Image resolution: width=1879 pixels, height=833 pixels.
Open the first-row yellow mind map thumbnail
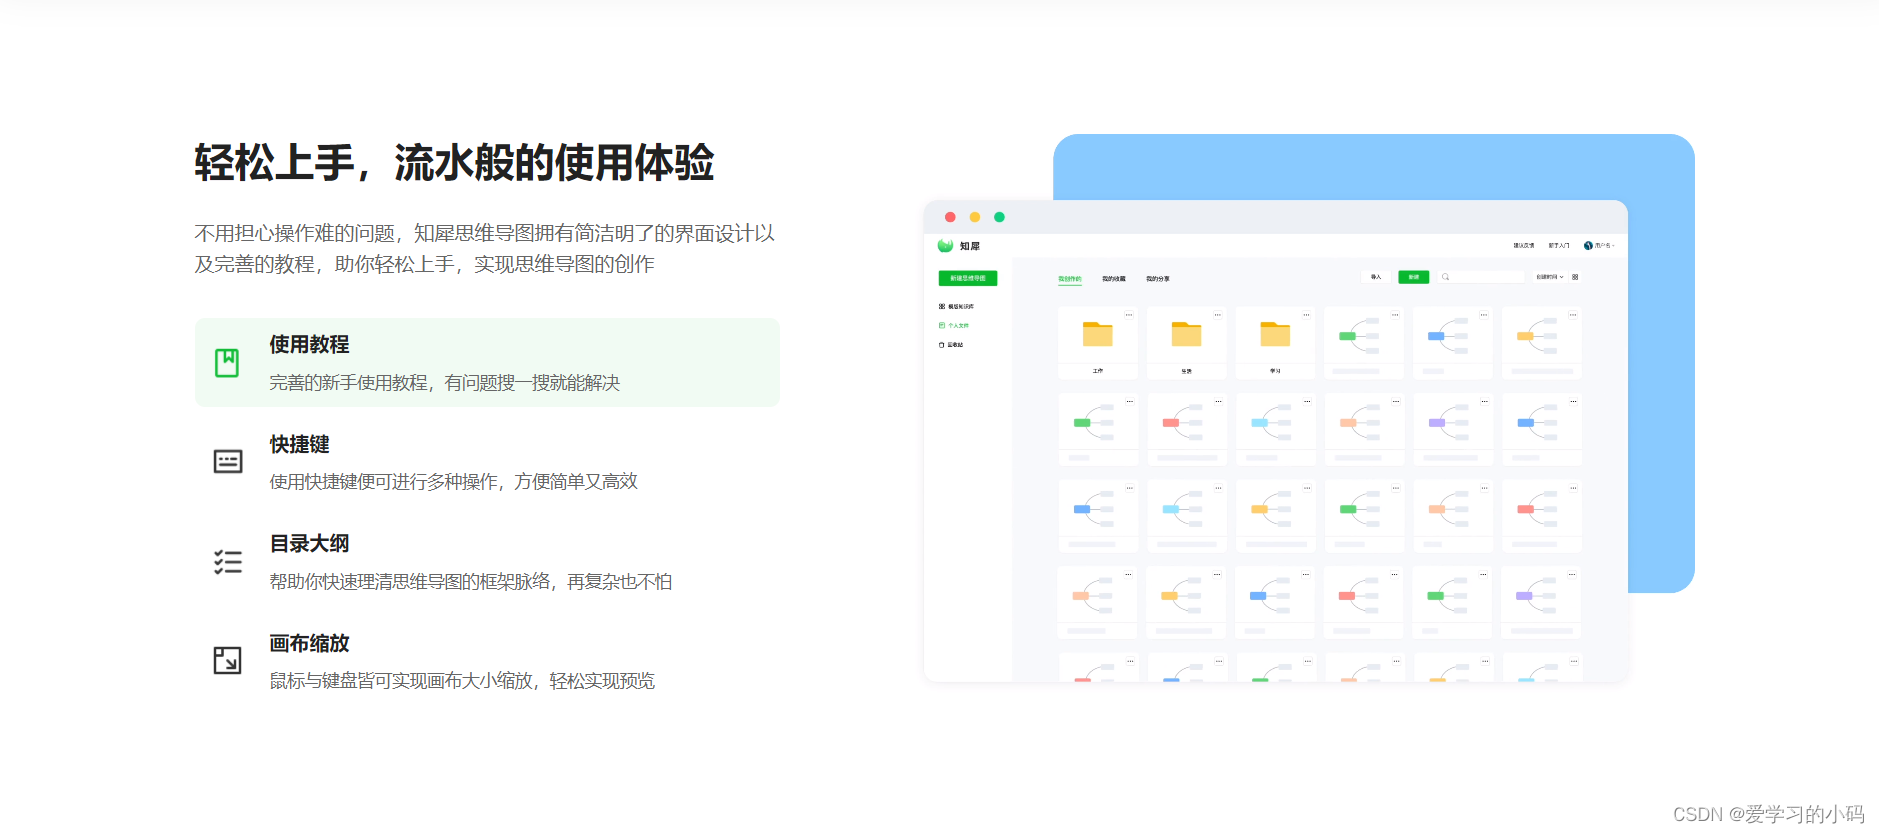point(1541,343)
